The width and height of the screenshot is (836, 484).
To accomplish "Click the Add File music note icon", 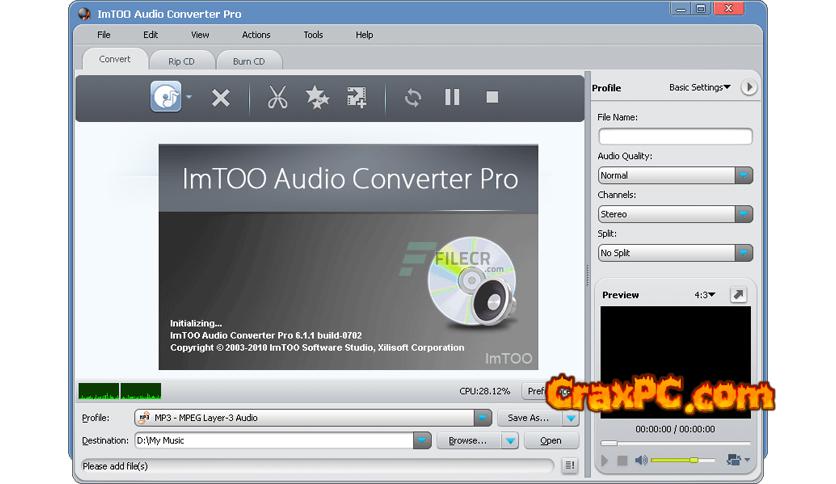I will 166,97.
